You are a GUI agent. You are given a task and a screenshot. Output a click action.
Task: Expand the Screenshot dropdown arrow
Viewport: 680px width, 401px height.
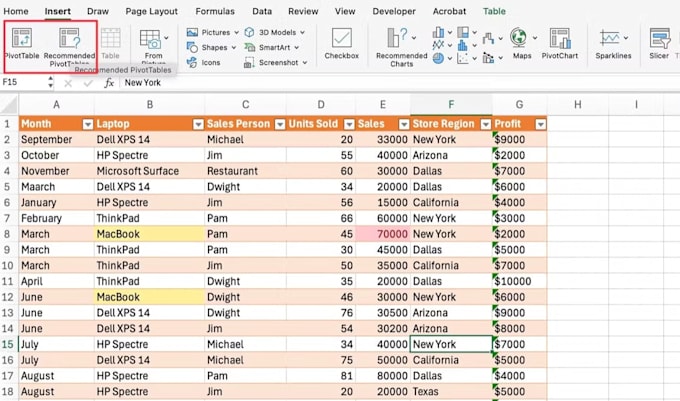(305, 63)
